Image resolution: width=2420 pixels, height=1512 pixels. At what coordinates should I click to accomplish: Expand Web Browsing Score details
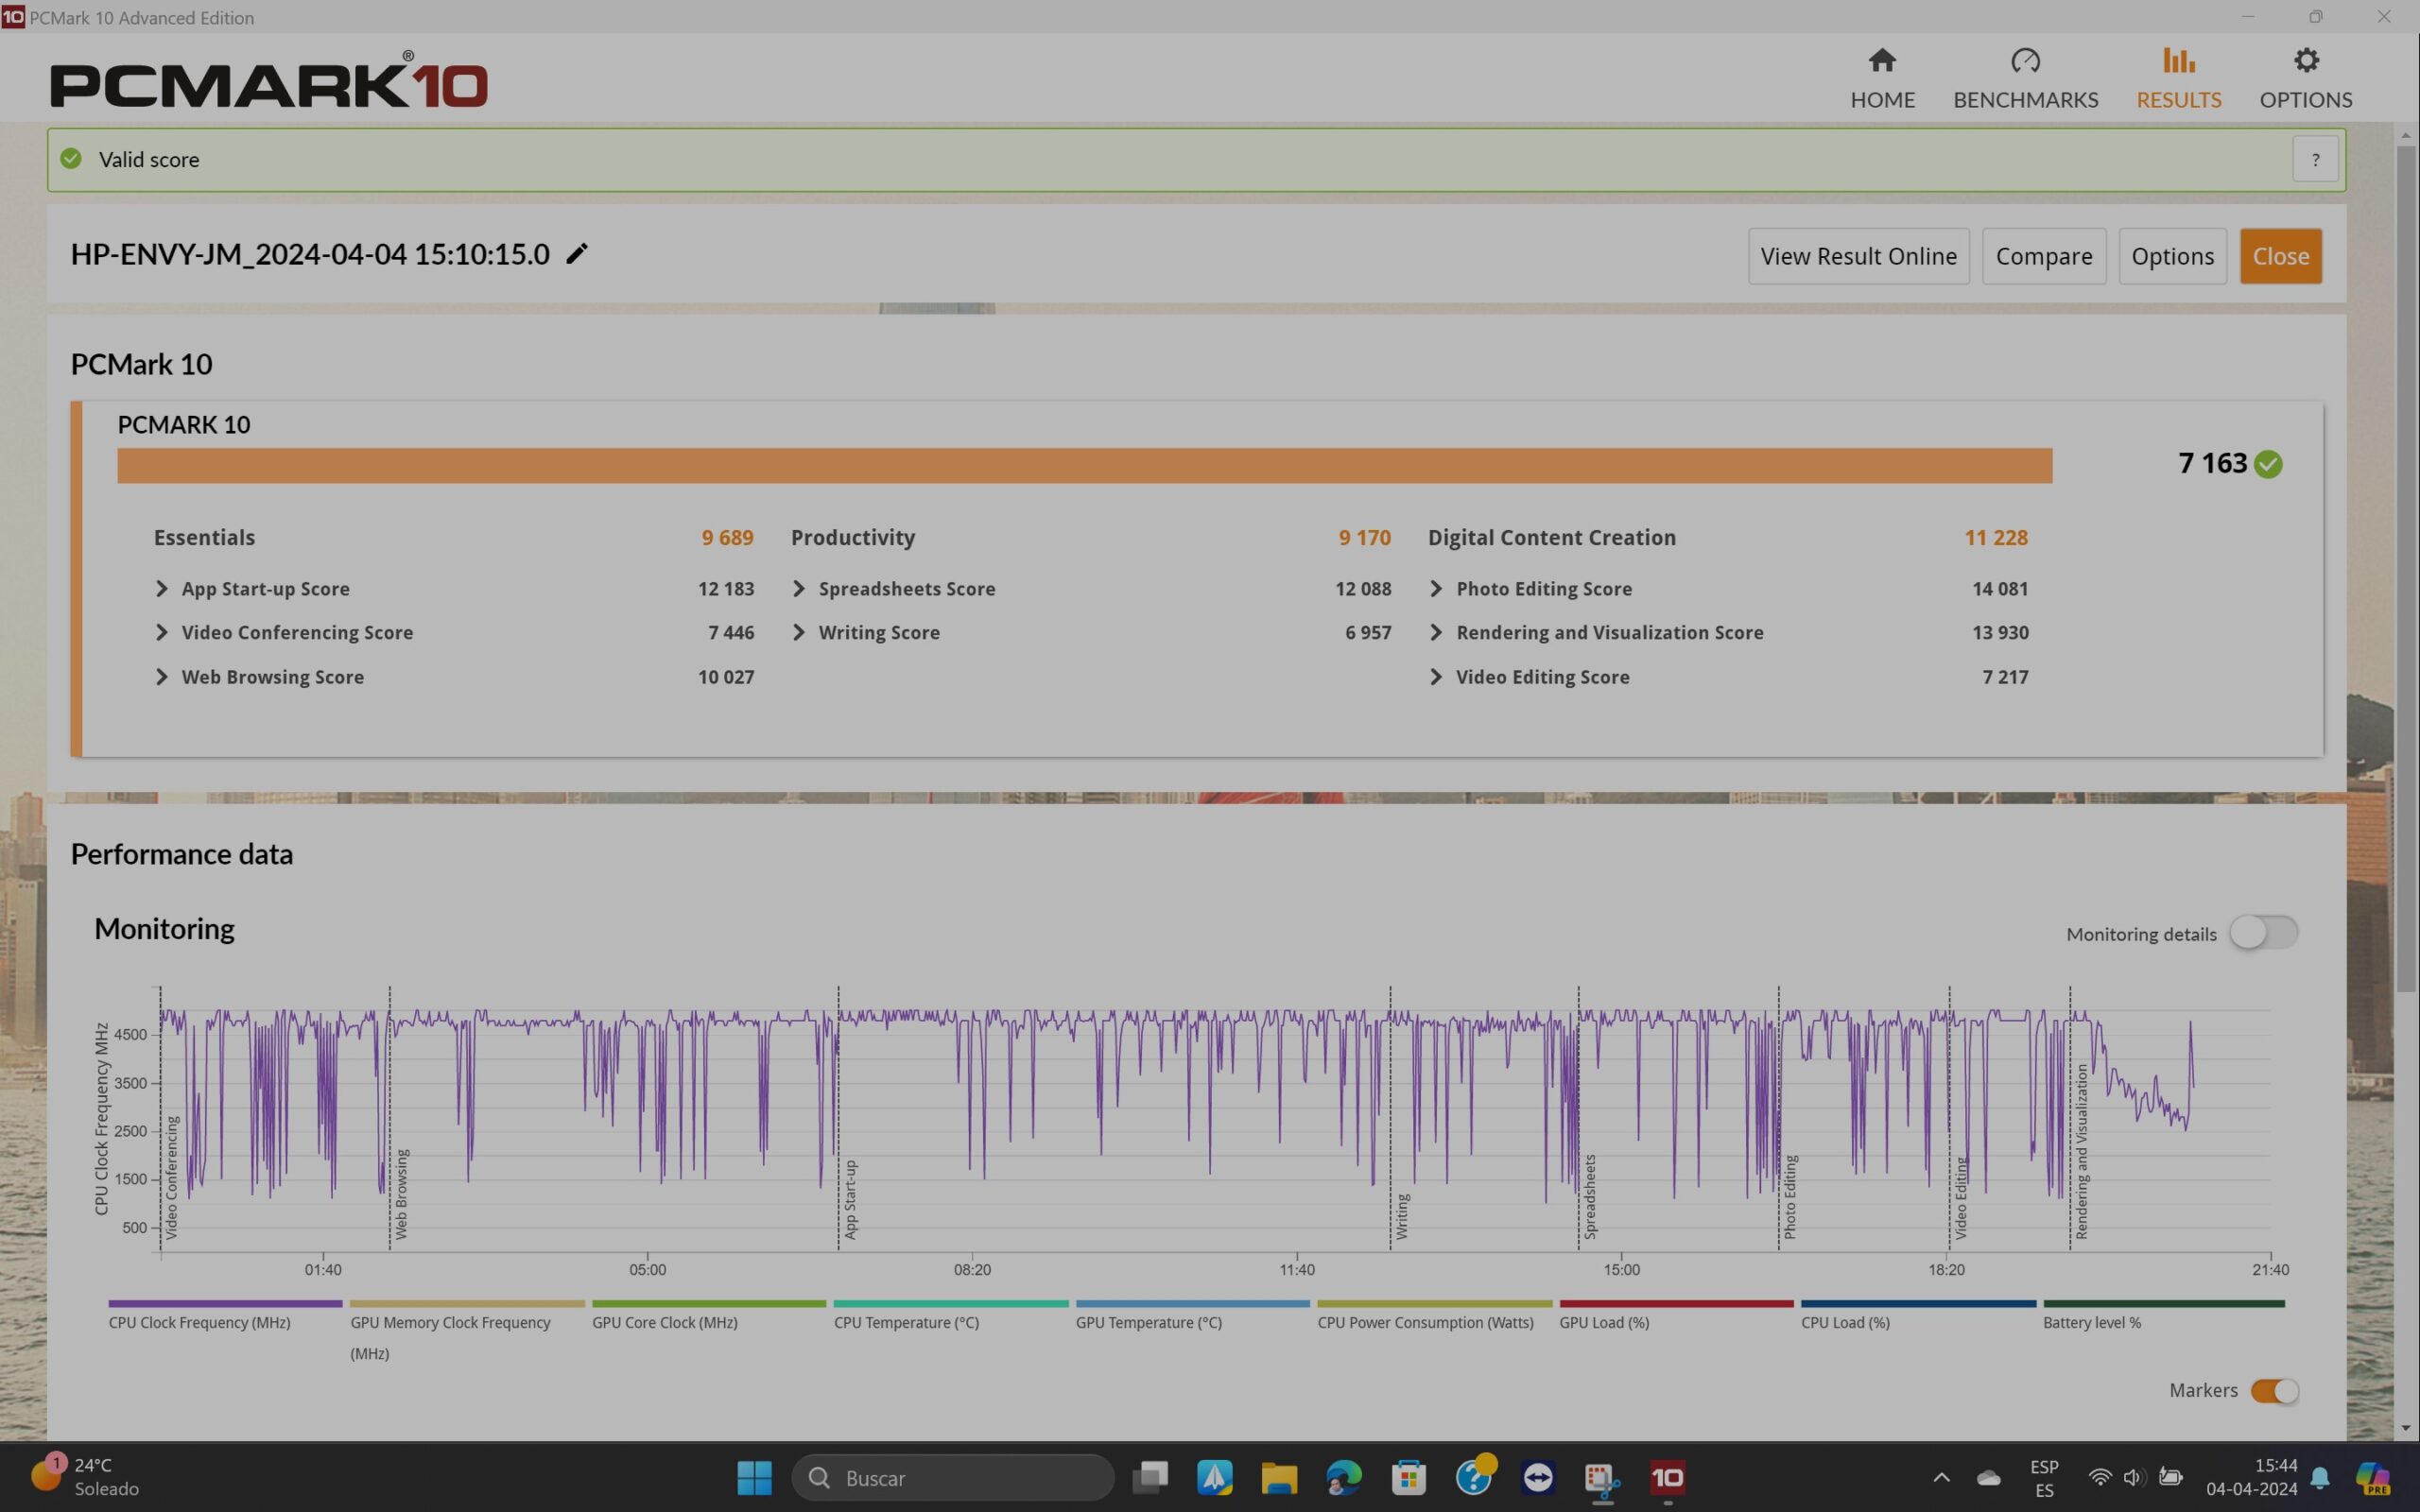tap(161, 677)
